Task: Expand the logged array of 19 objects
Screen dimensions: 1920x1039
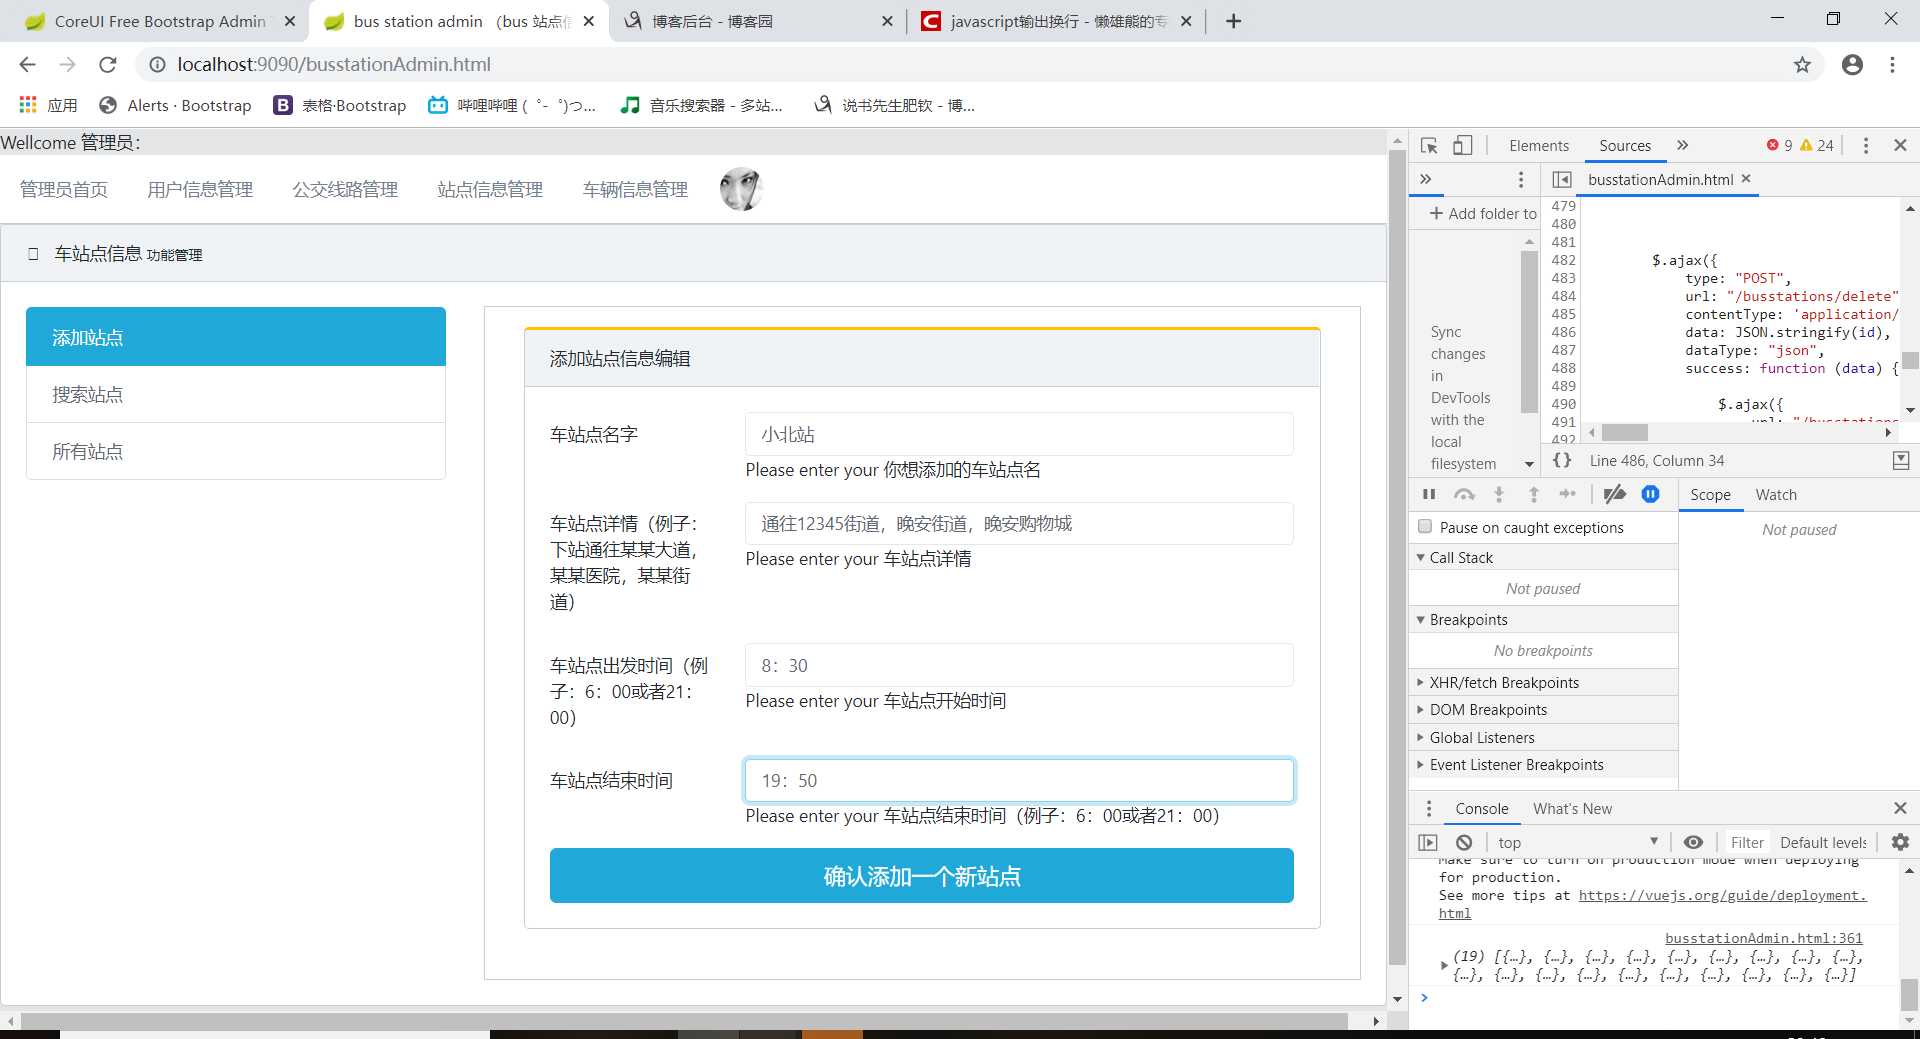Action: (x=1443, y=965)
